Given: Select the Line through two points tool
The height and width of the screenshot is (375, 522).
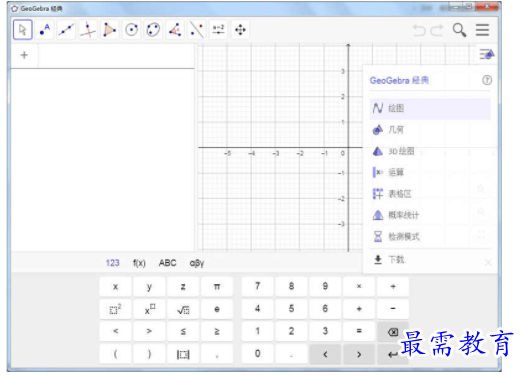Looking at the screenshot, I should (x=66, y=30).
